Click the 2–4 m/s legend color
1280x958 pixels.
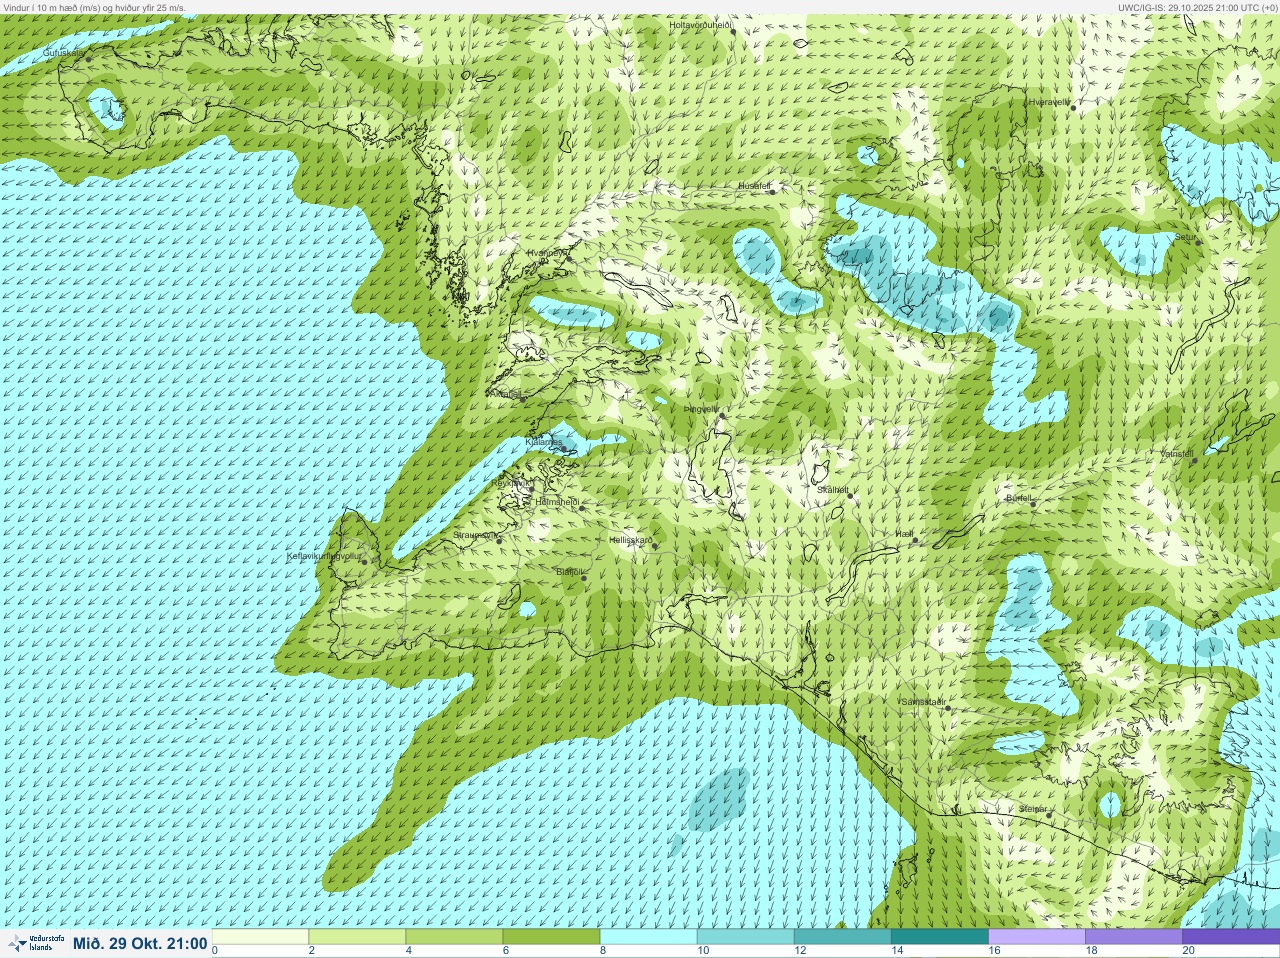pyautogui.click(x=357, y=937)
